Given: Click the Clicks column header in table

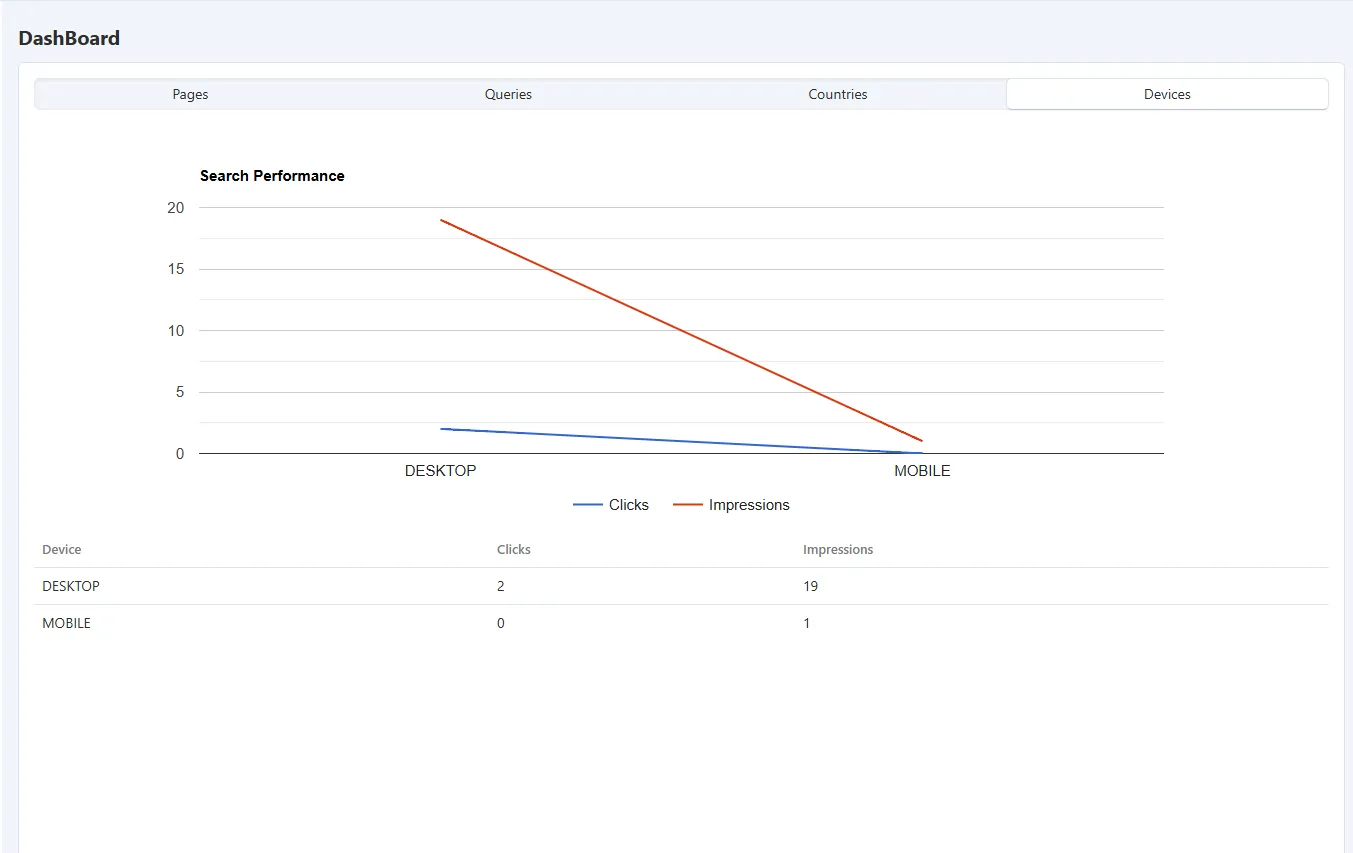Looking at the screenshot, I should point(514,550).
